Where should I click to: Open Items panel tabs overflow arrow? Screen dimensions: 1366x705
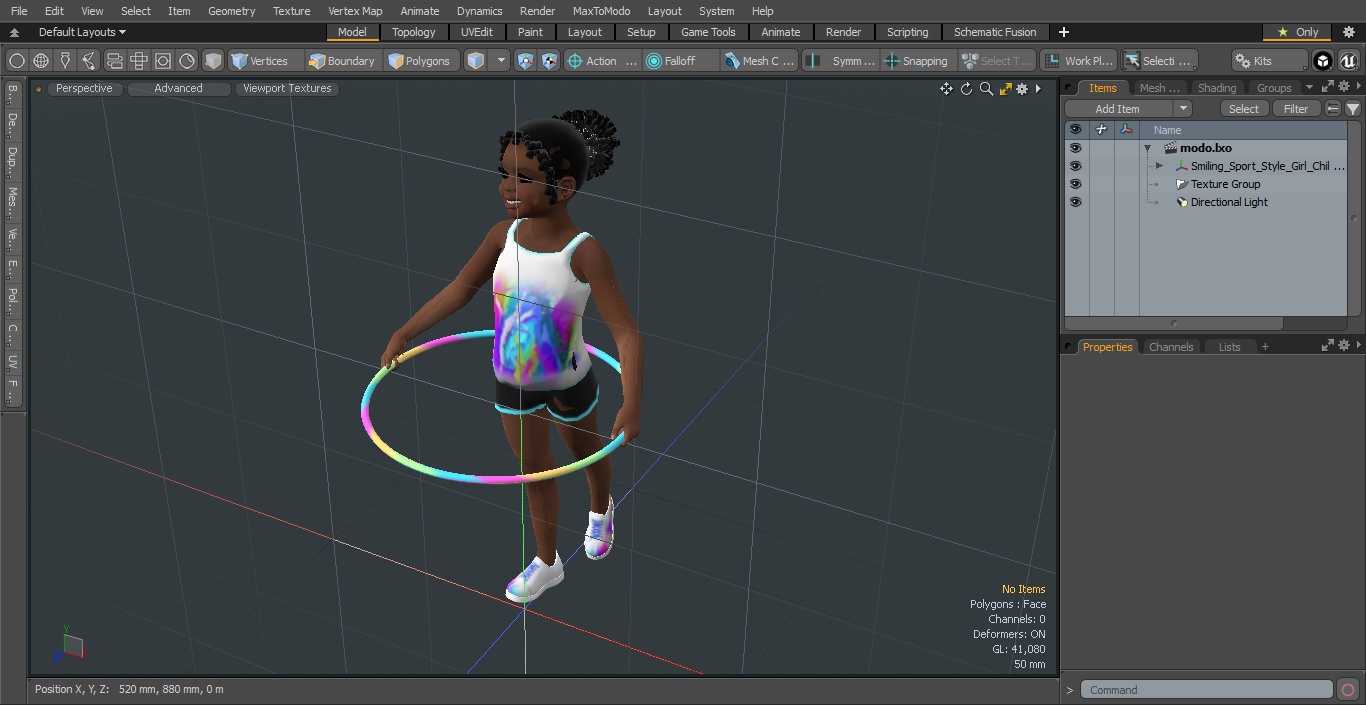[1309, 88]
